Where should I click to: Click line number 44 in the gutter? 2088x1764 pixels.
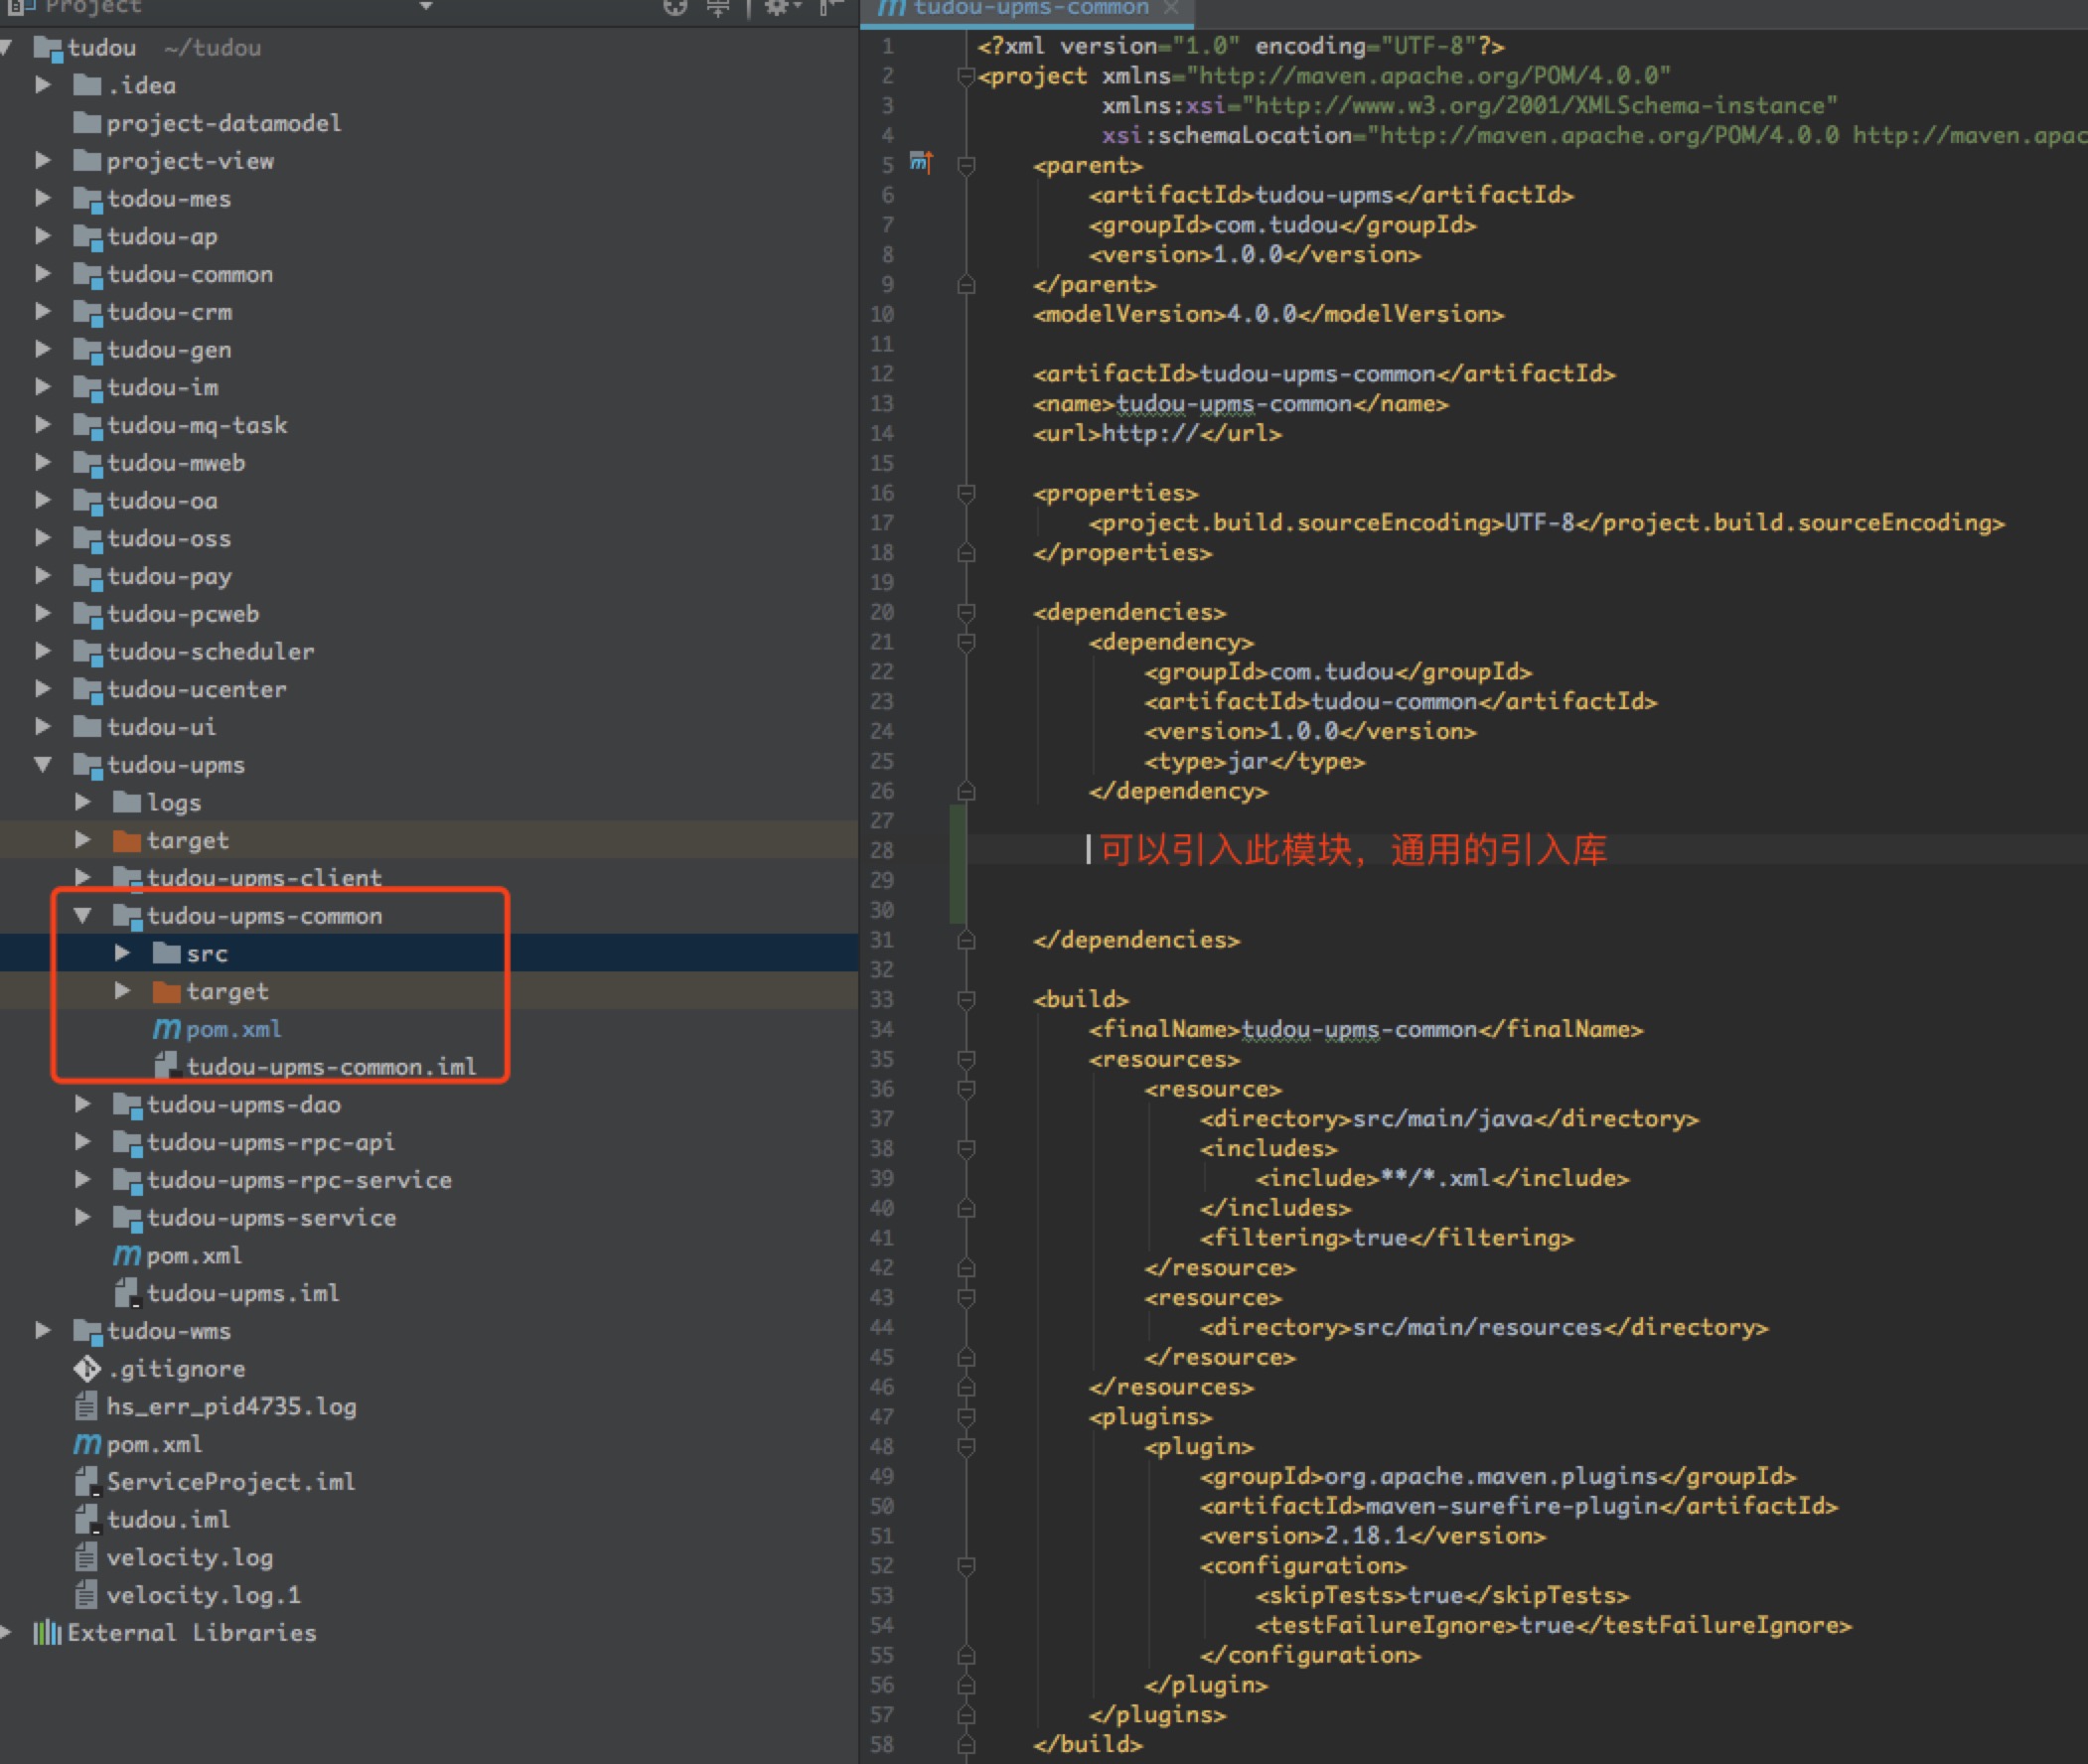pyautogui.click(x=882, y=1327)
